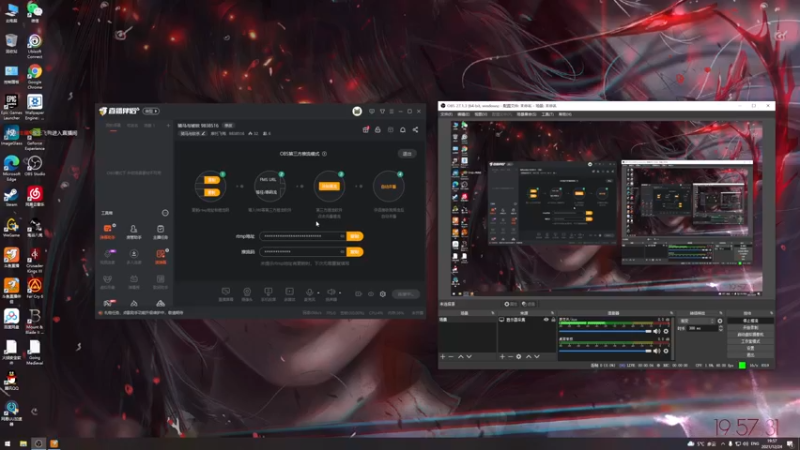Image resolution: width=800 pixels, height=450 pixels.
Task: Mute second audio track speaker in OBS mixer
Action: tap(657, 351)
